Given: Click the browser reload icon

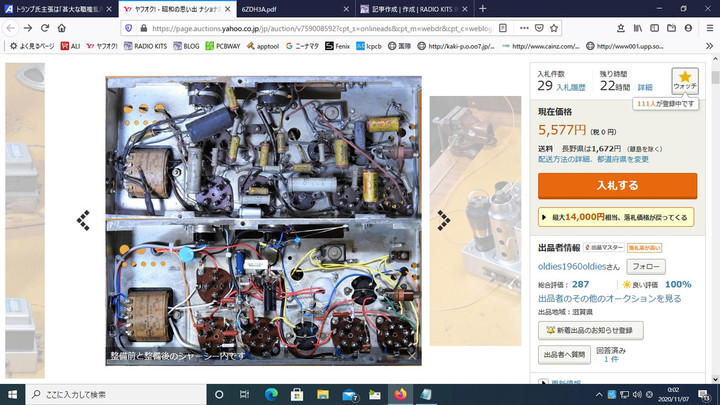Looking at the screenshot, I should [x=43, y=28].
